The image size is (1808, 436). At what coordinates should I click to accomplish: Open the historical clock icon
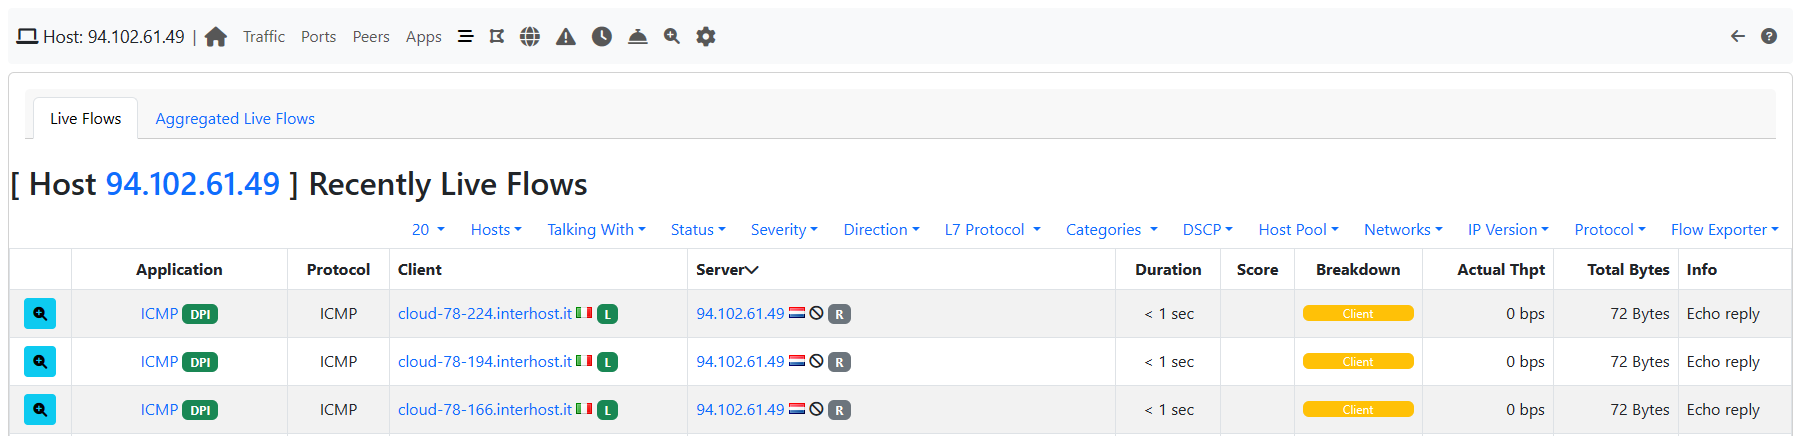(x=602, y=36)
